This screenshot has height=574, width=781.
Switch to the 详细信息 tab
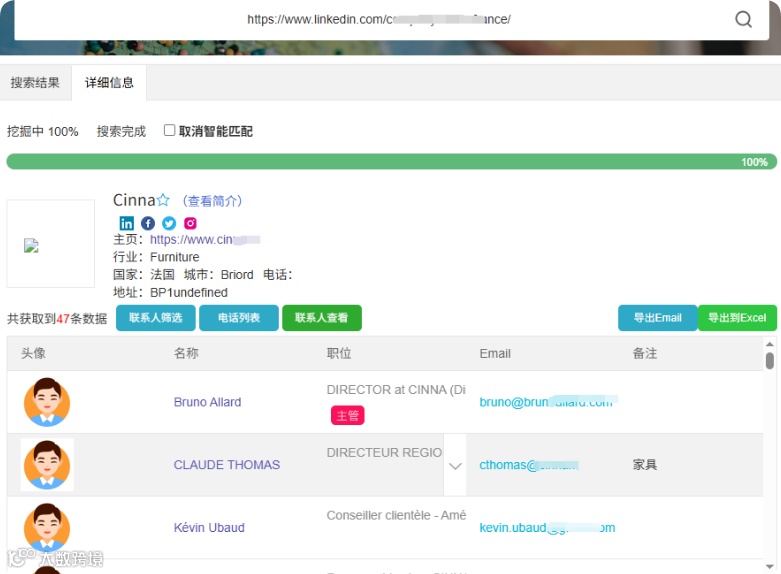pyautogui.click(x=109, y=83)
